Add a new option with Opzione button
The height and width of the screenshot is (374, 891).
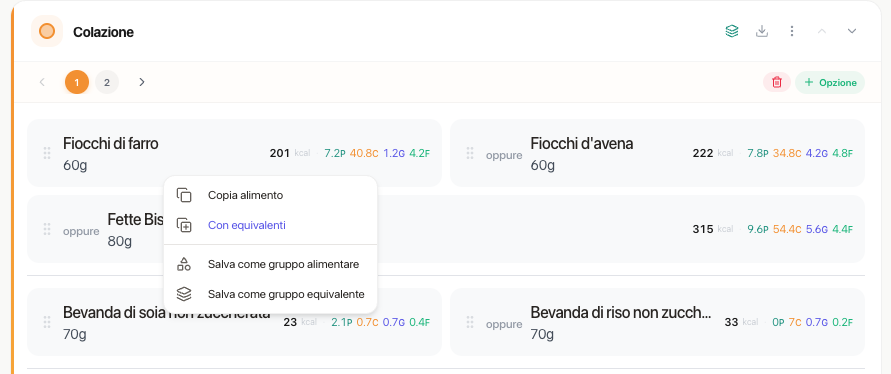pyautogui.click(x=830, y=82)
